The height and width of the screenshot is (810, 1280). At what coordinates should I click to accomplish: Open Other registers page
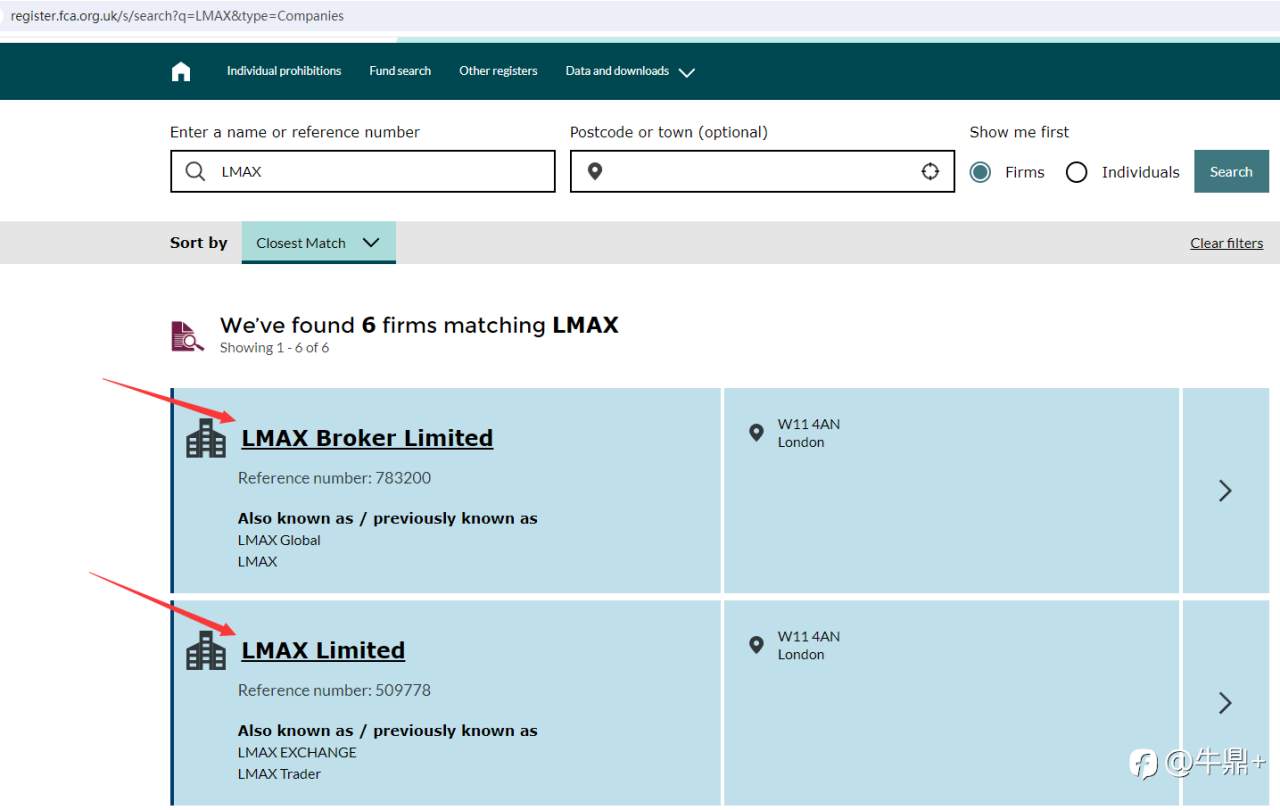[x=498, y=71]
